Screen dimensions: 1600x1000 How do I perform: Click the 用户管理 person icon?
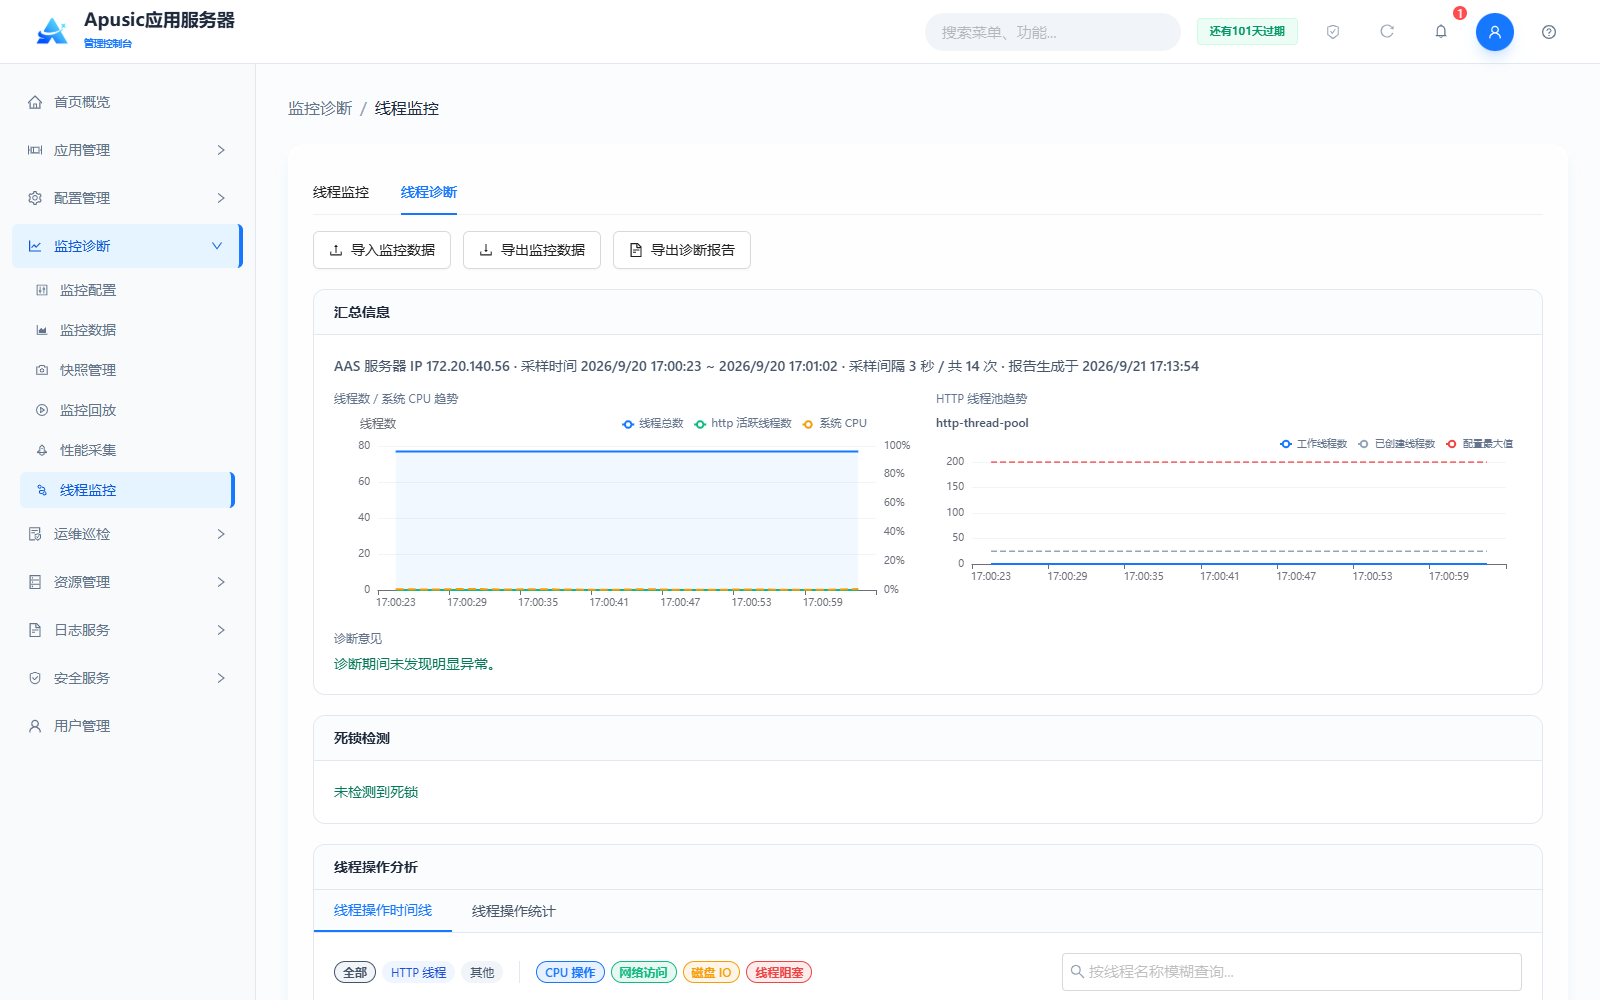(x=35, y=726)
